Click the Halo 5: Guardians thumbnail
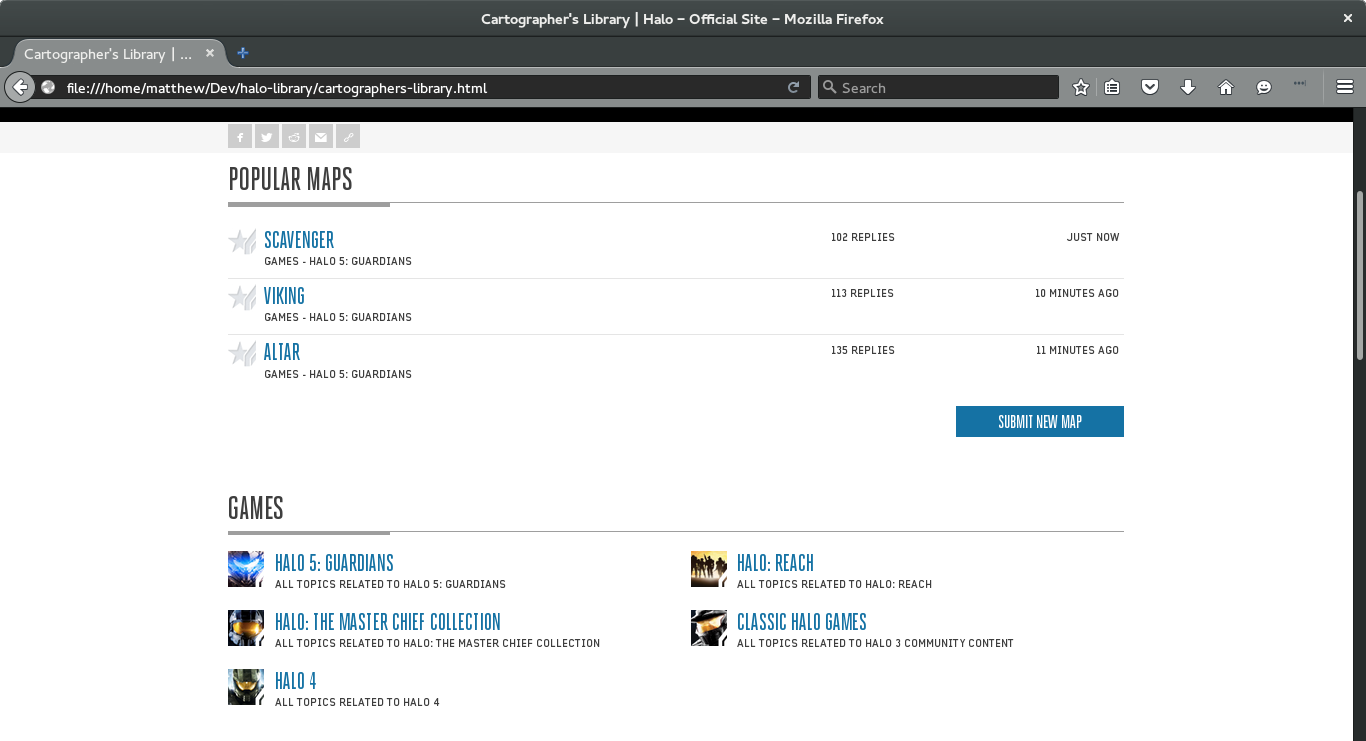1366x741 pixels. pos(246,569)
